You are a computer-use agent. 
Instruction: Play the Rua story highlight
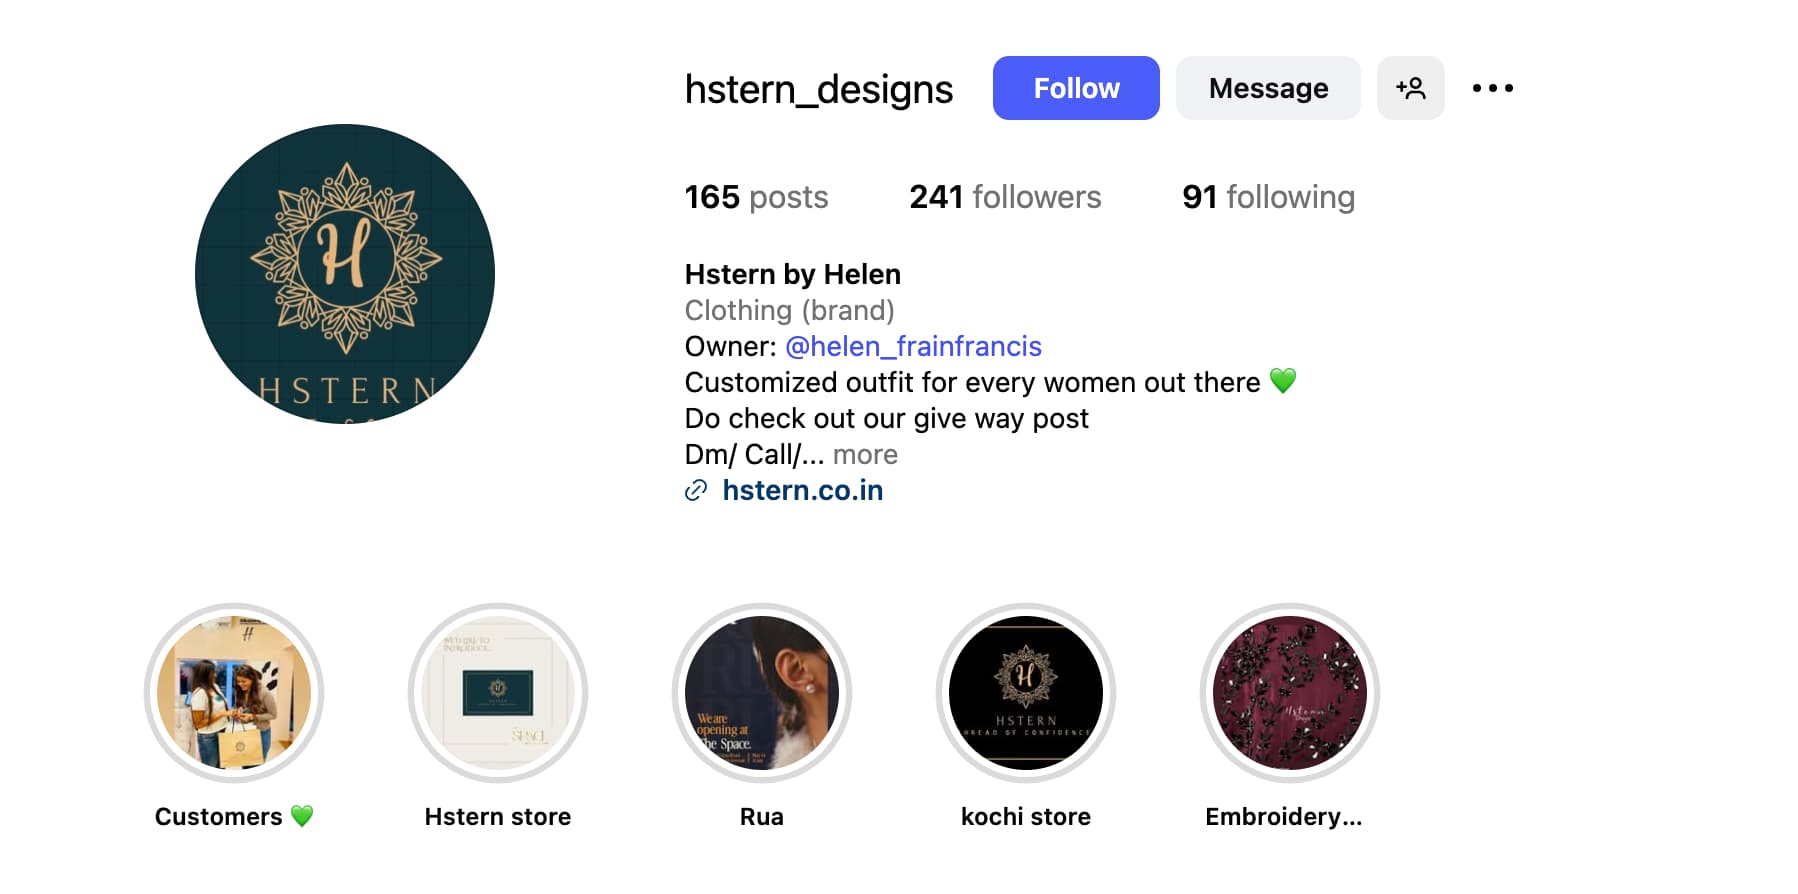[762, 693]
